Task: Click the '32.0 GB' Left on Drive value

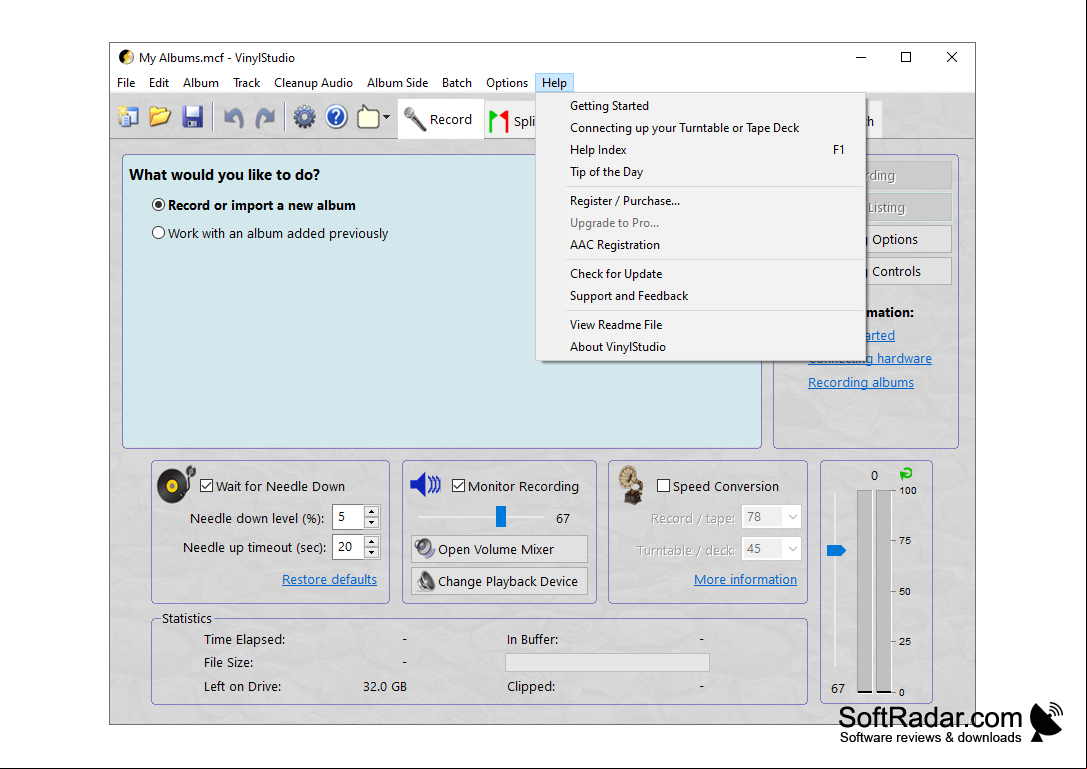Action: point(385,686)
